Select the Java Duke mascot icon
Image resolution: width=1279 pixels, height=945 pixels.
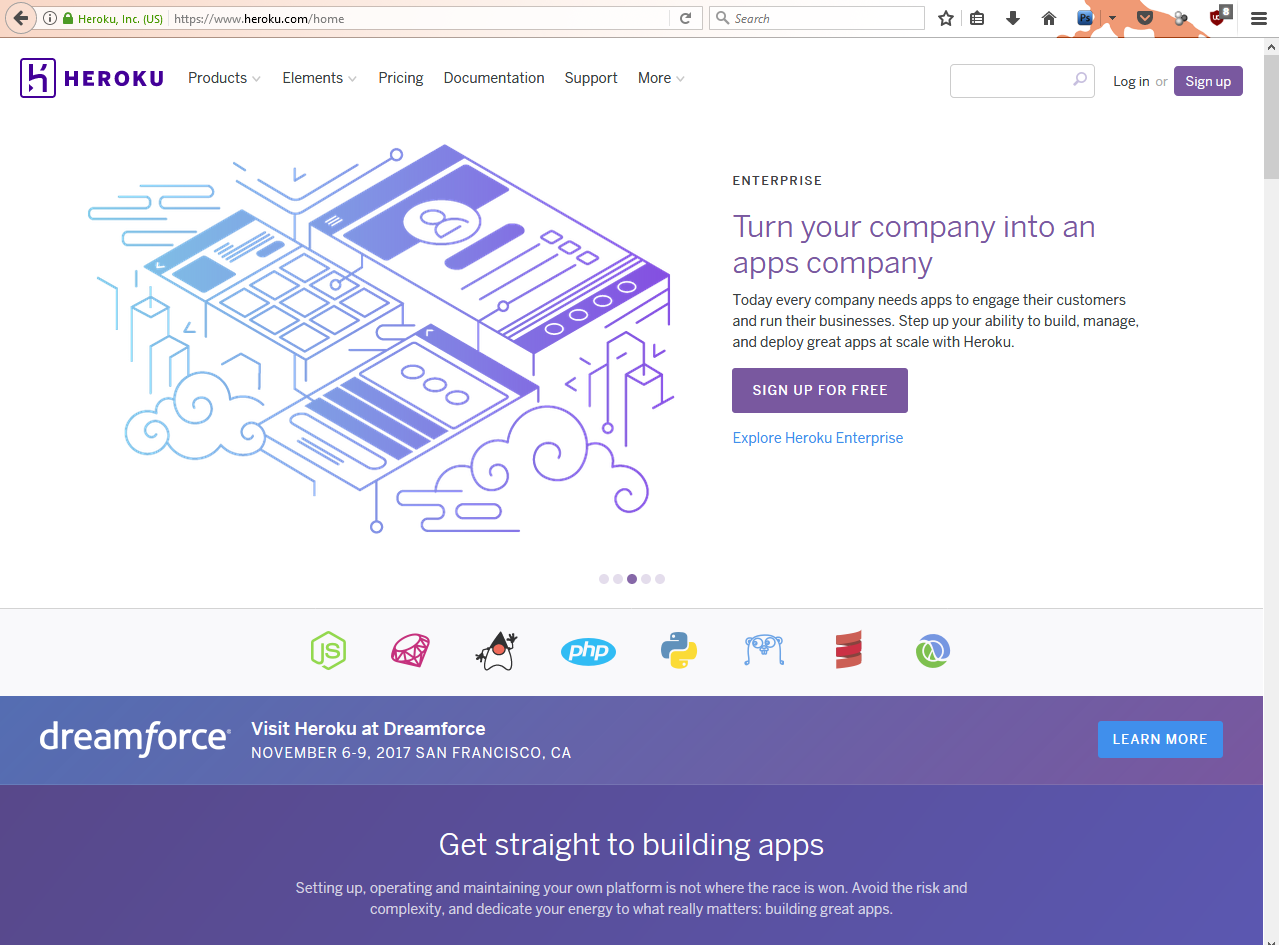click(x=496, y=651)
